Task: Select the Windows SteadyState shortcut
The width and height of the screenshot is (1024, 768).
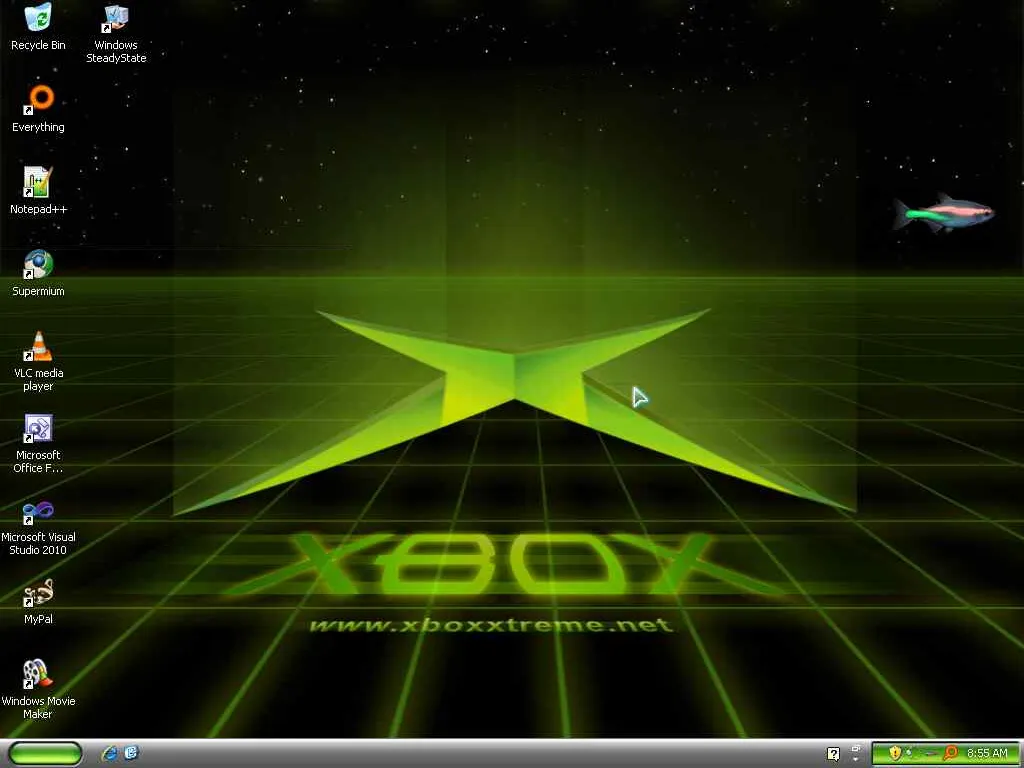Action: click(116, 34)
